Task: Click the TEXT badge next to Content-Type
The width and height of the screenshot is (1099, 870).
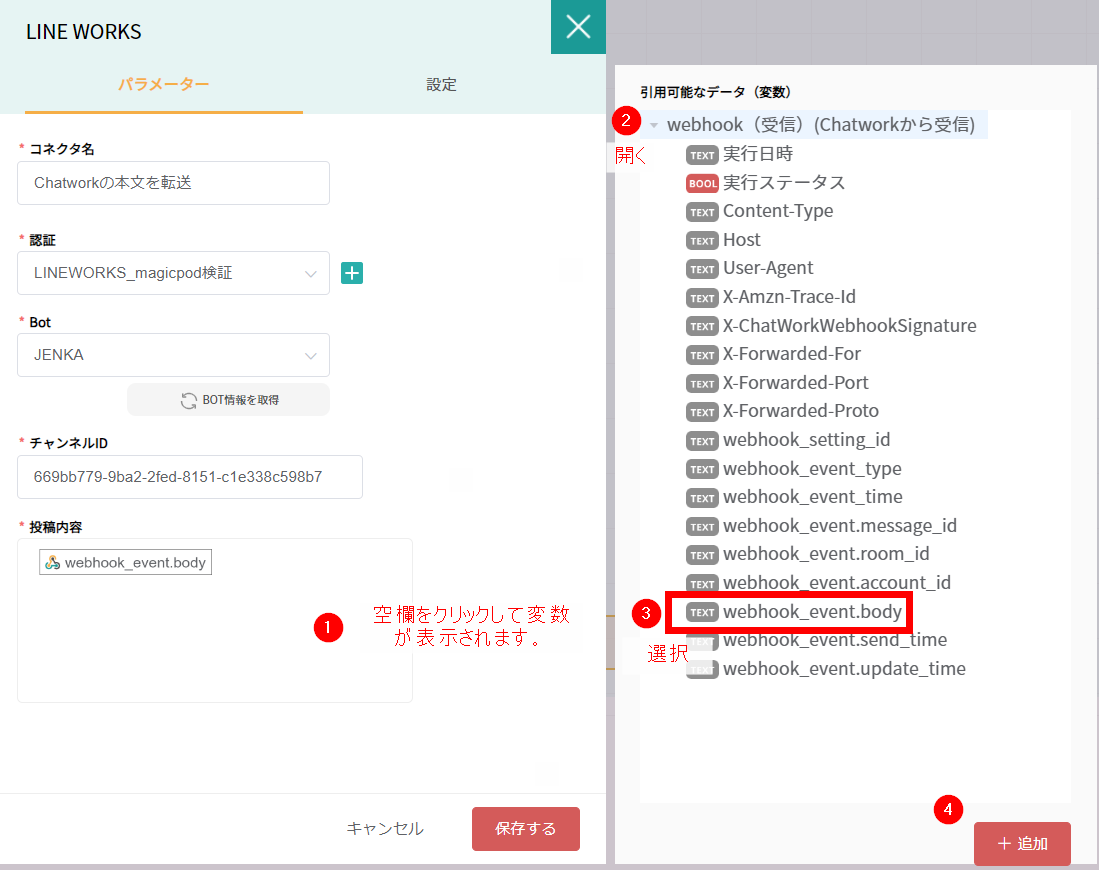Action: pos(702,211)
